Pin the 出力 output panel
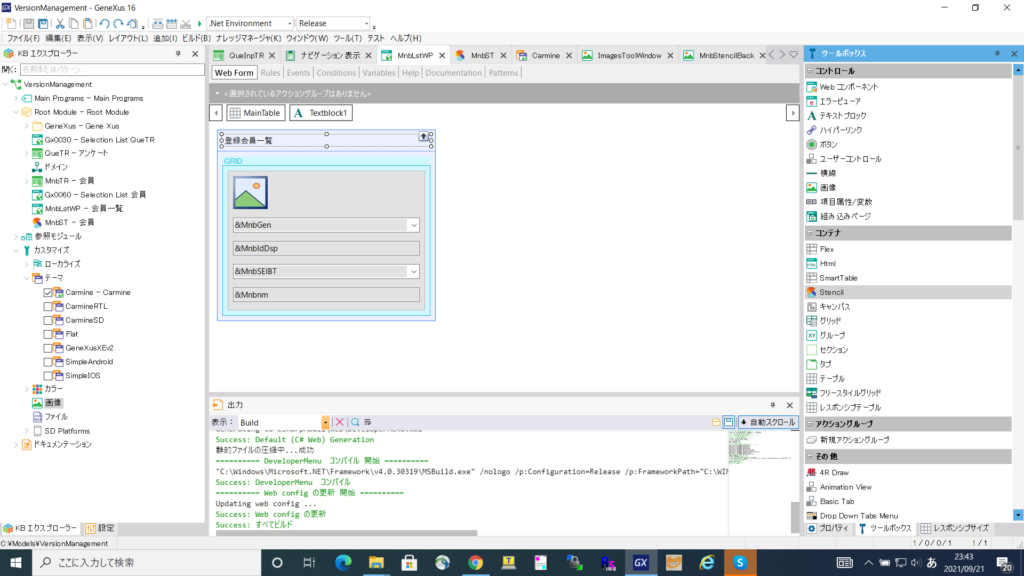1024x576 pixels. coord(773,405)
